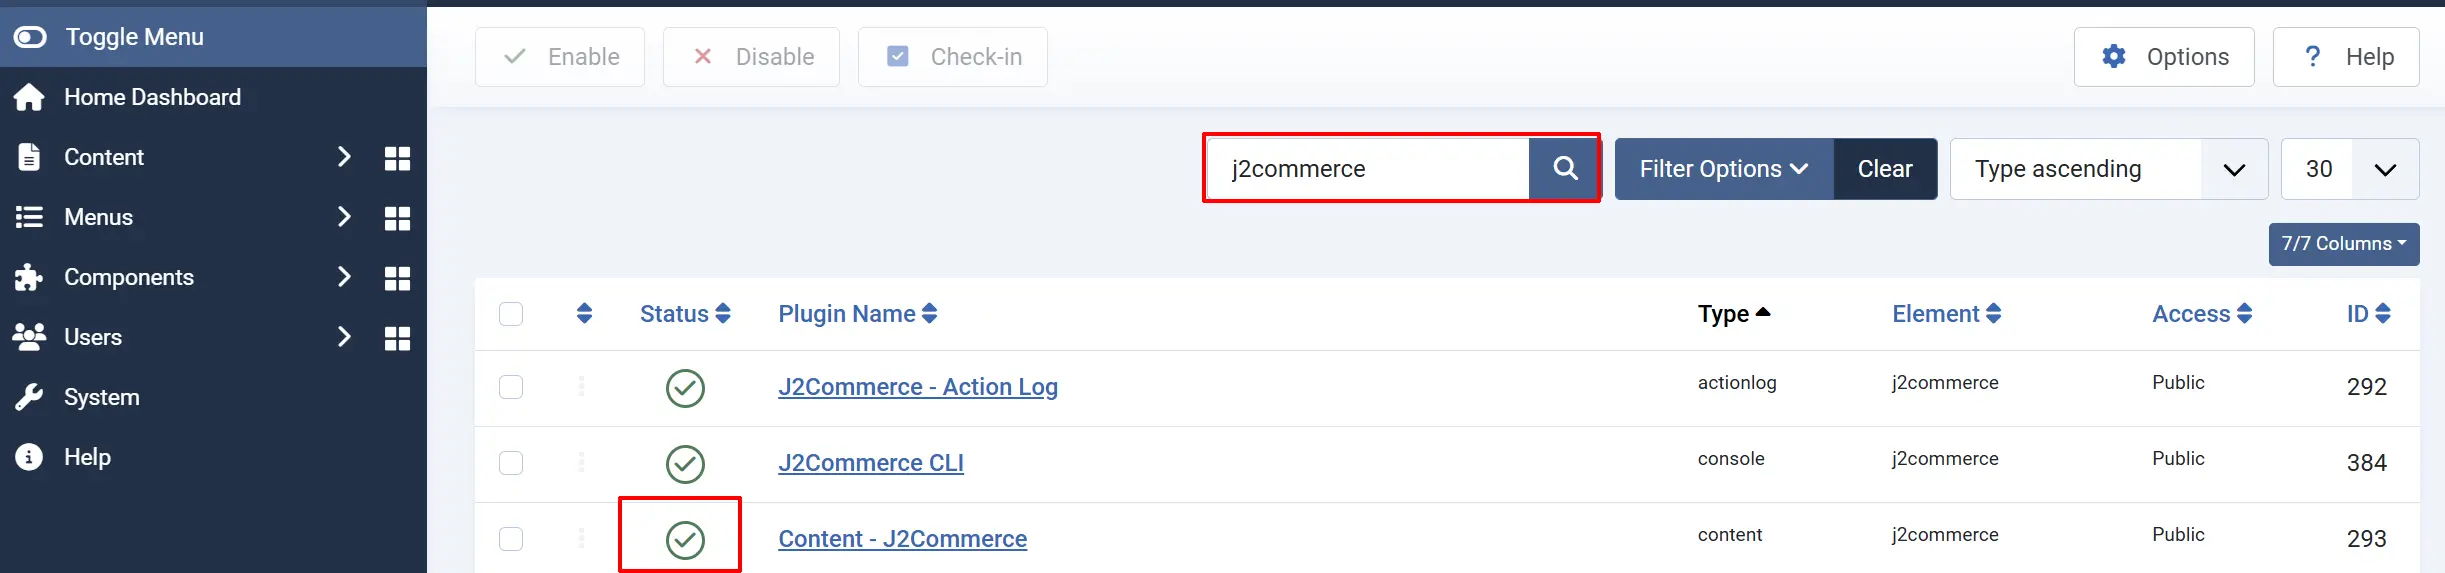Toggle status of J2Commerce CLI plugin
Viewport: 2445px width, 573px height.
(x=685, y=464)
